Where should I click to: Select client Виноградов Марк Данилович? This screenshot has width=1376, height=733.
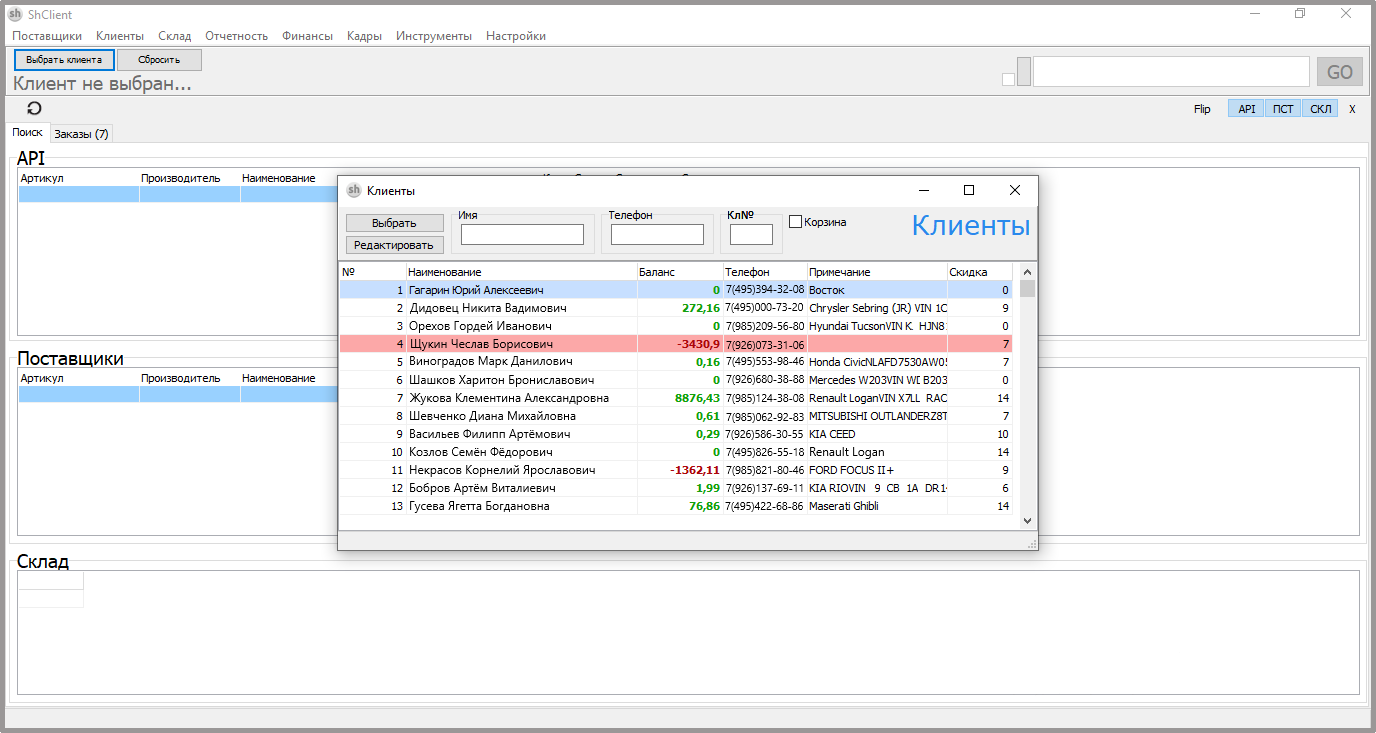pos(676,362)
